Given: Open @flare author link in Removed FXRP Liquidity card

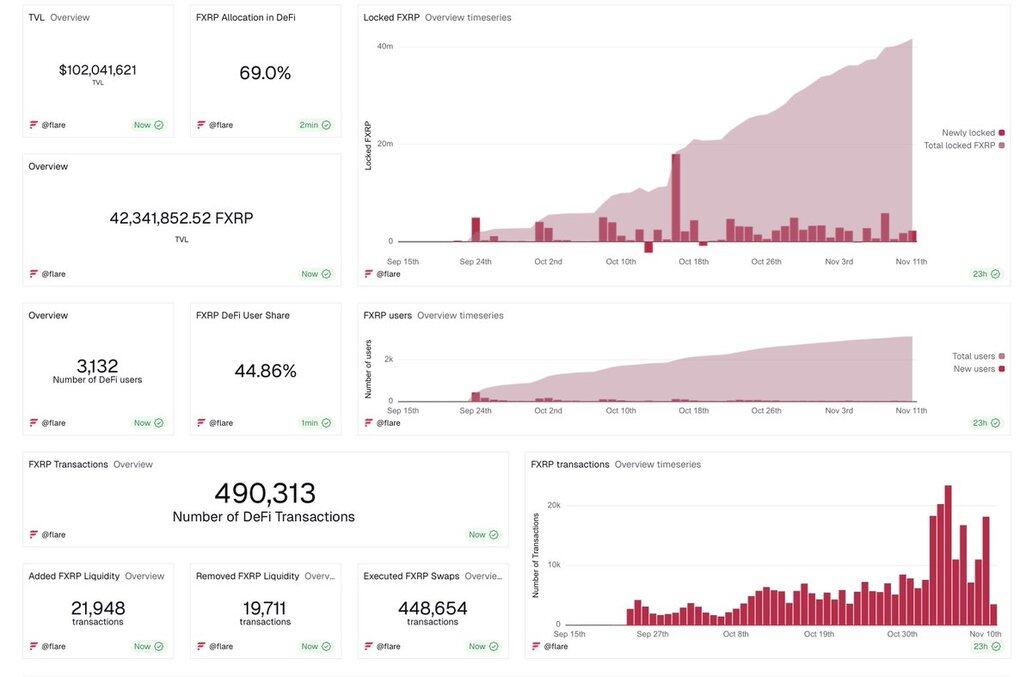Looking at the screenshot, I should [221, 647].
